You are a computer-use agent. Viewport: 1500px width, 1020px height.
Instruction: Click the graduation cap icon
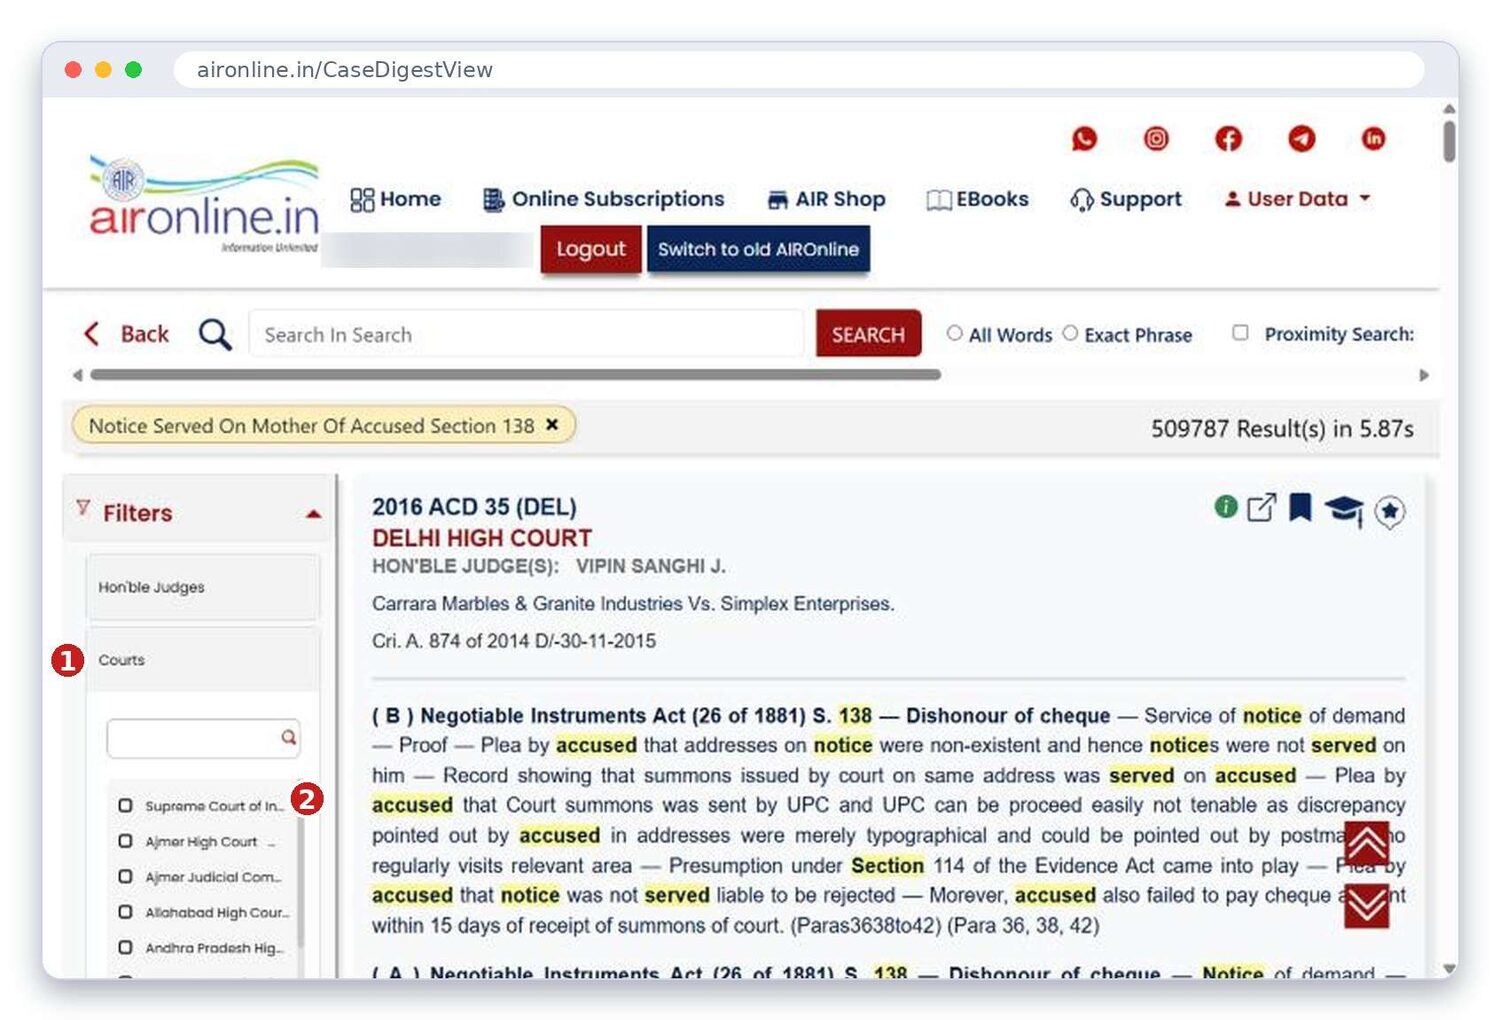pos(1344,510)
